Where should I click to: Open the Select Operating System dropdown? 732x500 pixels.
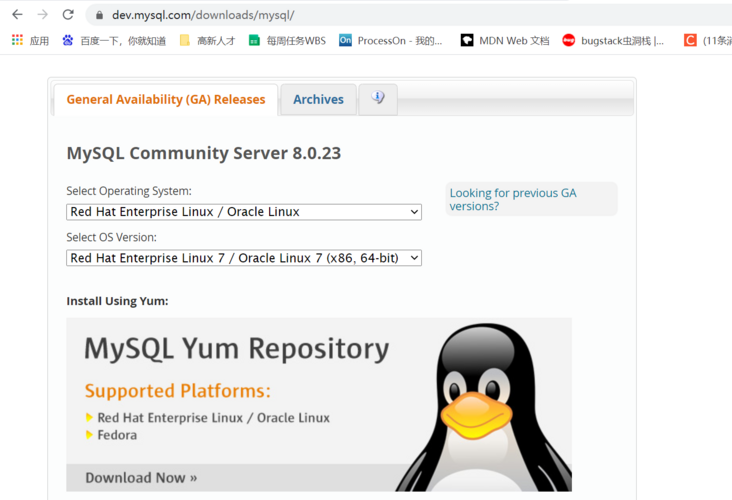pyautogui.click(x=244, y=212)
